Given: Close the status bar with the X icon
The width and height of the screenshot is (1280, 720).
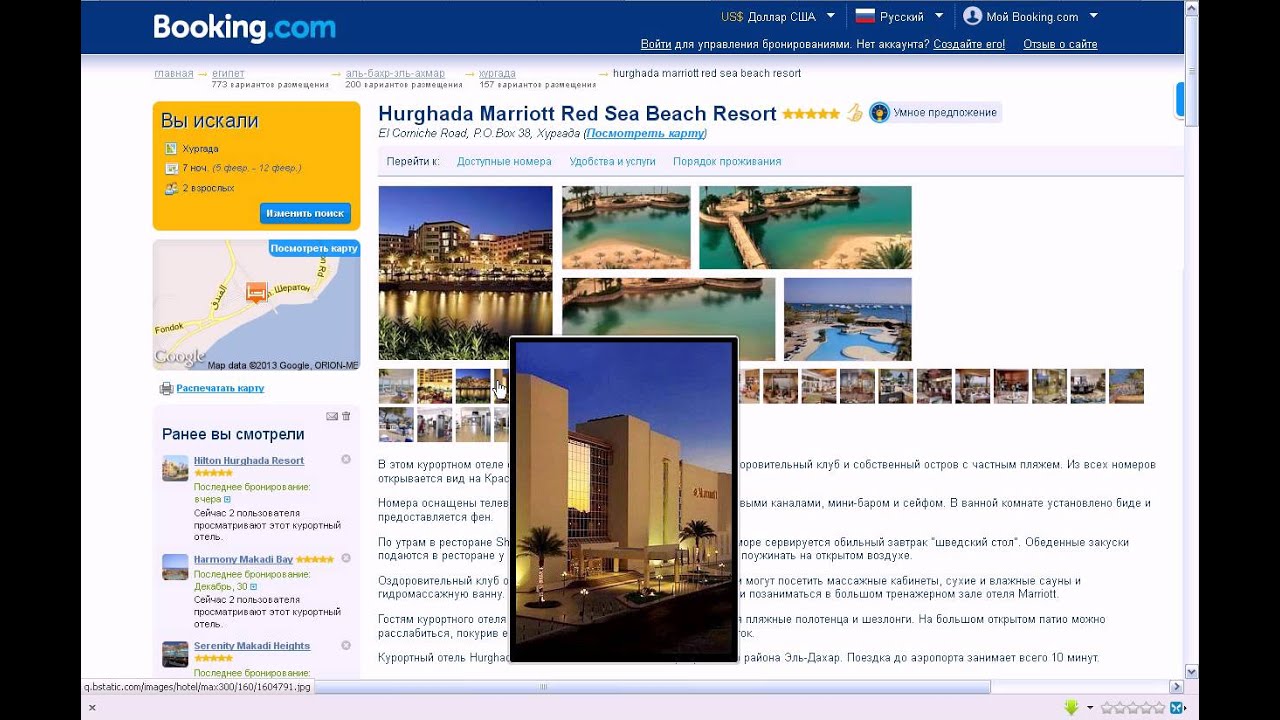Looking at the screenshot, I should (92, 707).
